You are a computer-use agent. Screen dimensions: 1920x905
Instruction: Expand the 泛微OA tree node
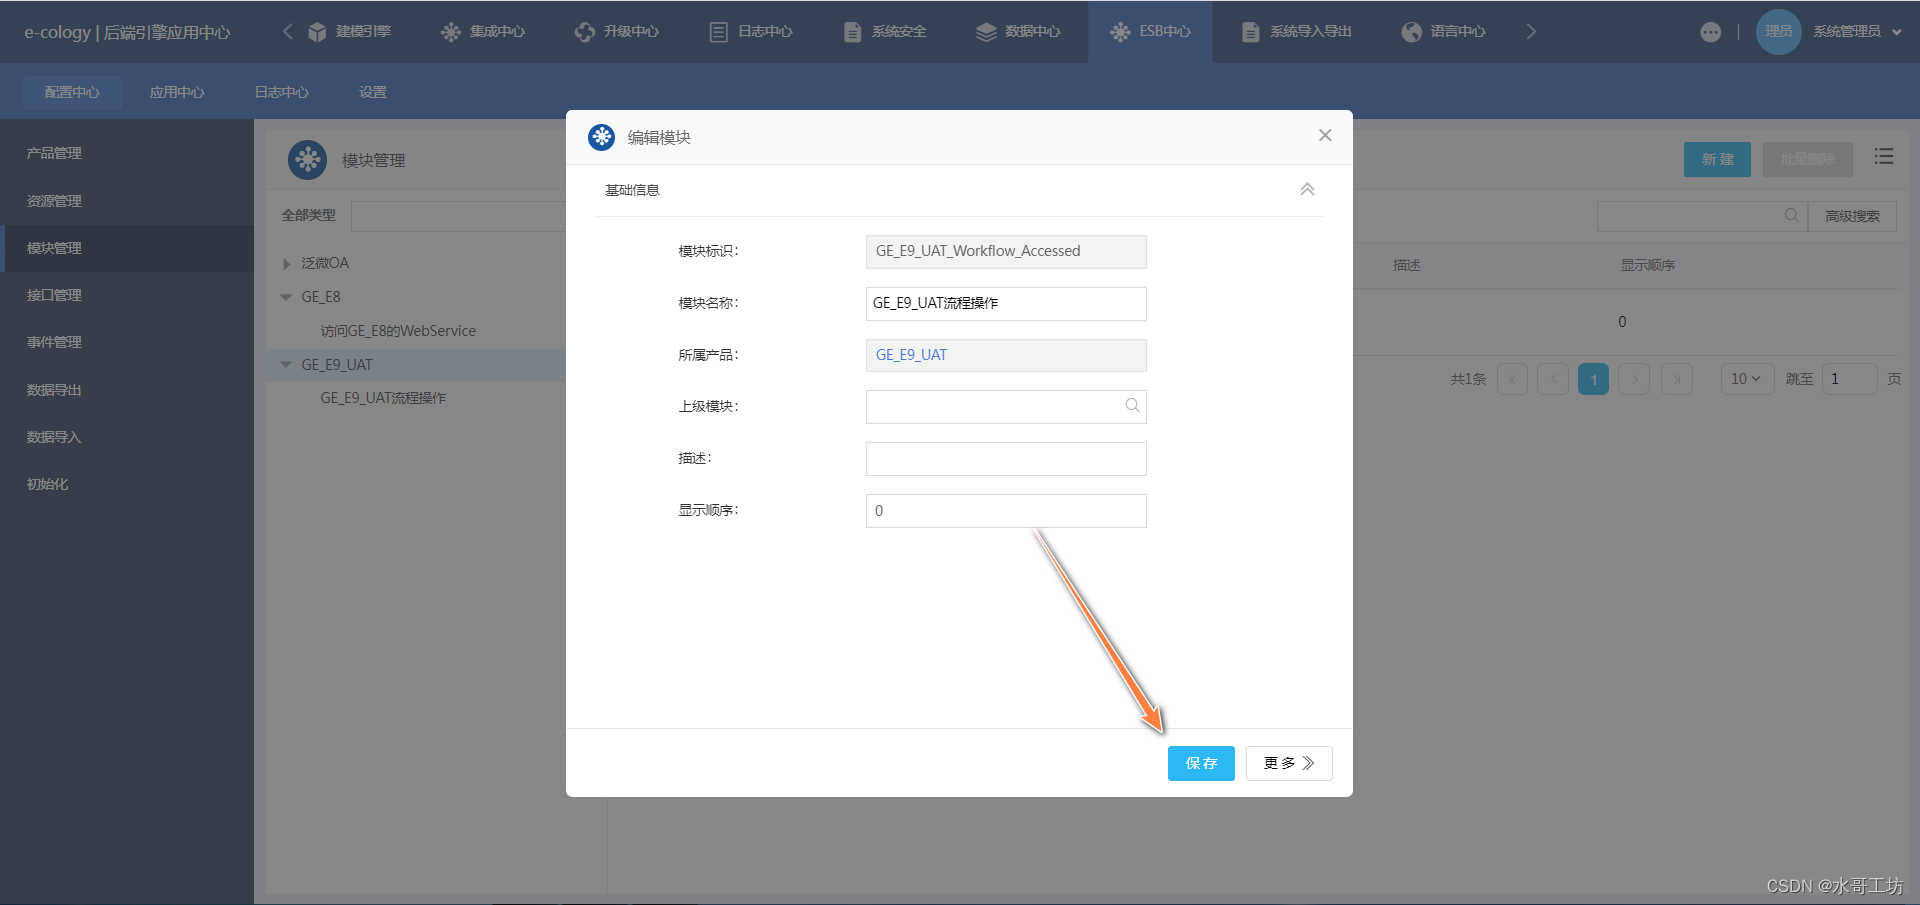coord(287,263)
